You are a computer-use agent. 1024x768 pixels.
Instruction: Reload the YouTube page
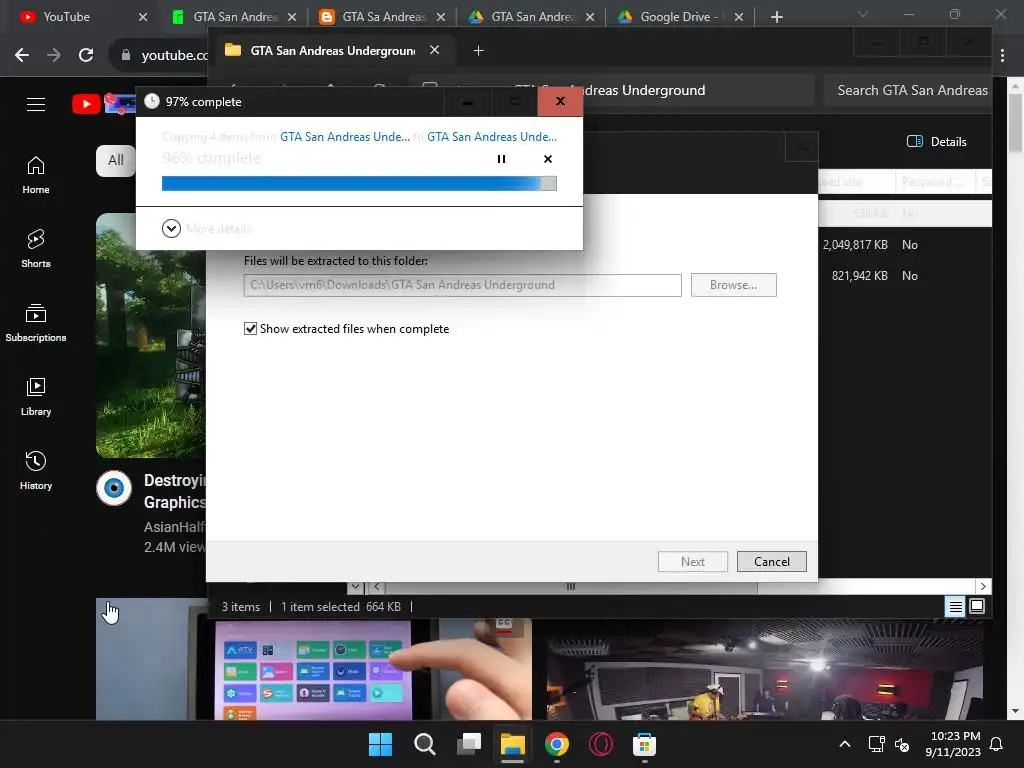[86, 55]
